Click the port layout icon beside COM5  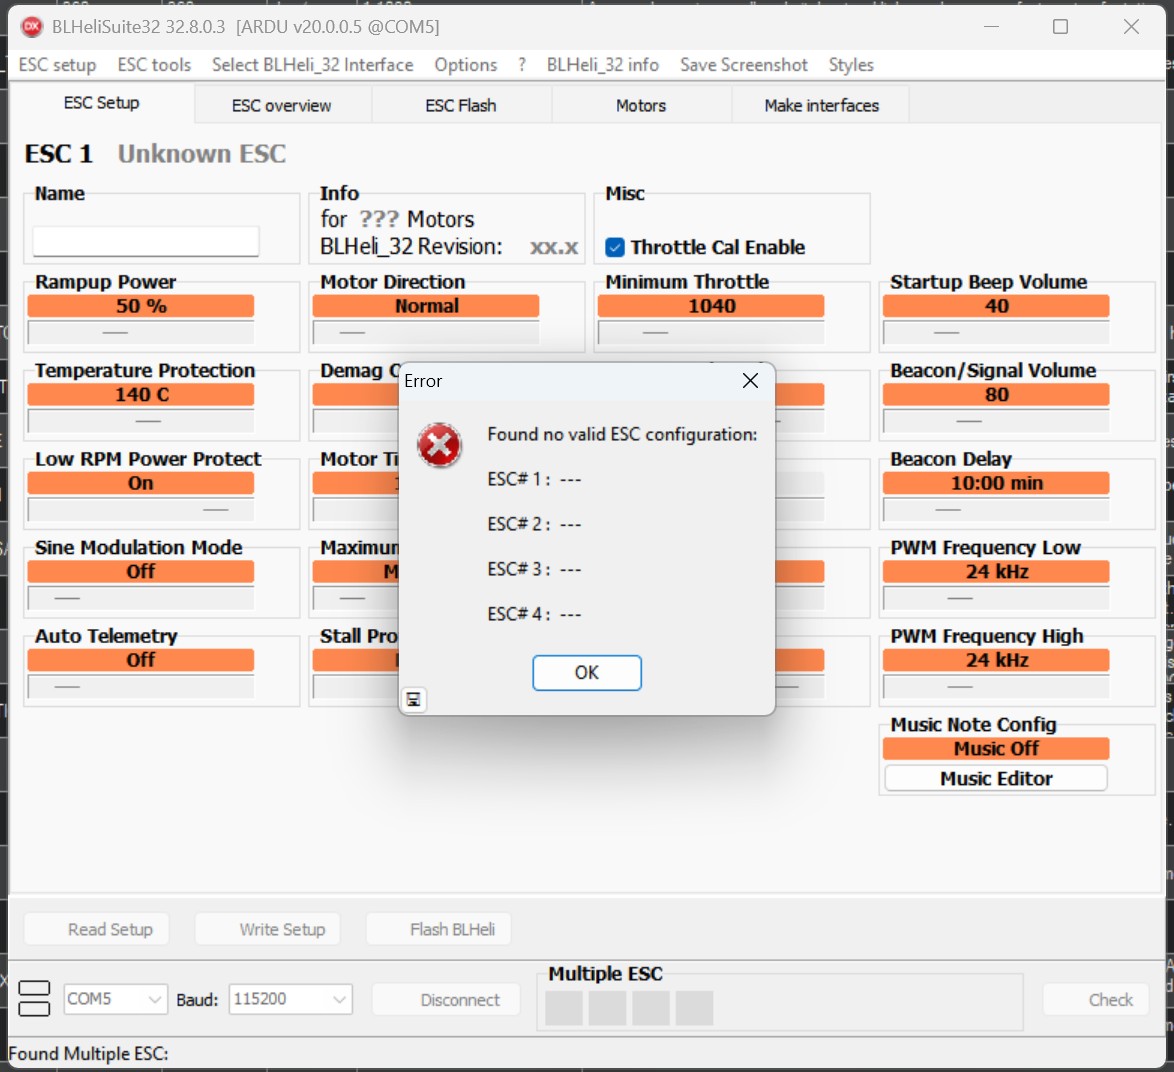click(34, 998)
